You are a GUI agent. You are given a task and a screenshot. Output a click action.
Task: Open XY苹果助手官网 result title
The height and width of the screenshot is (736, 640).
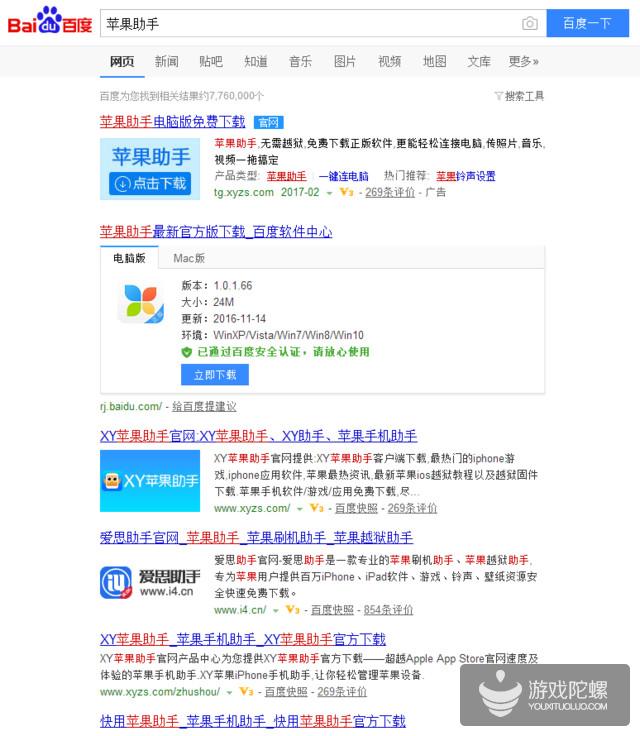click(x=258, y=436)
